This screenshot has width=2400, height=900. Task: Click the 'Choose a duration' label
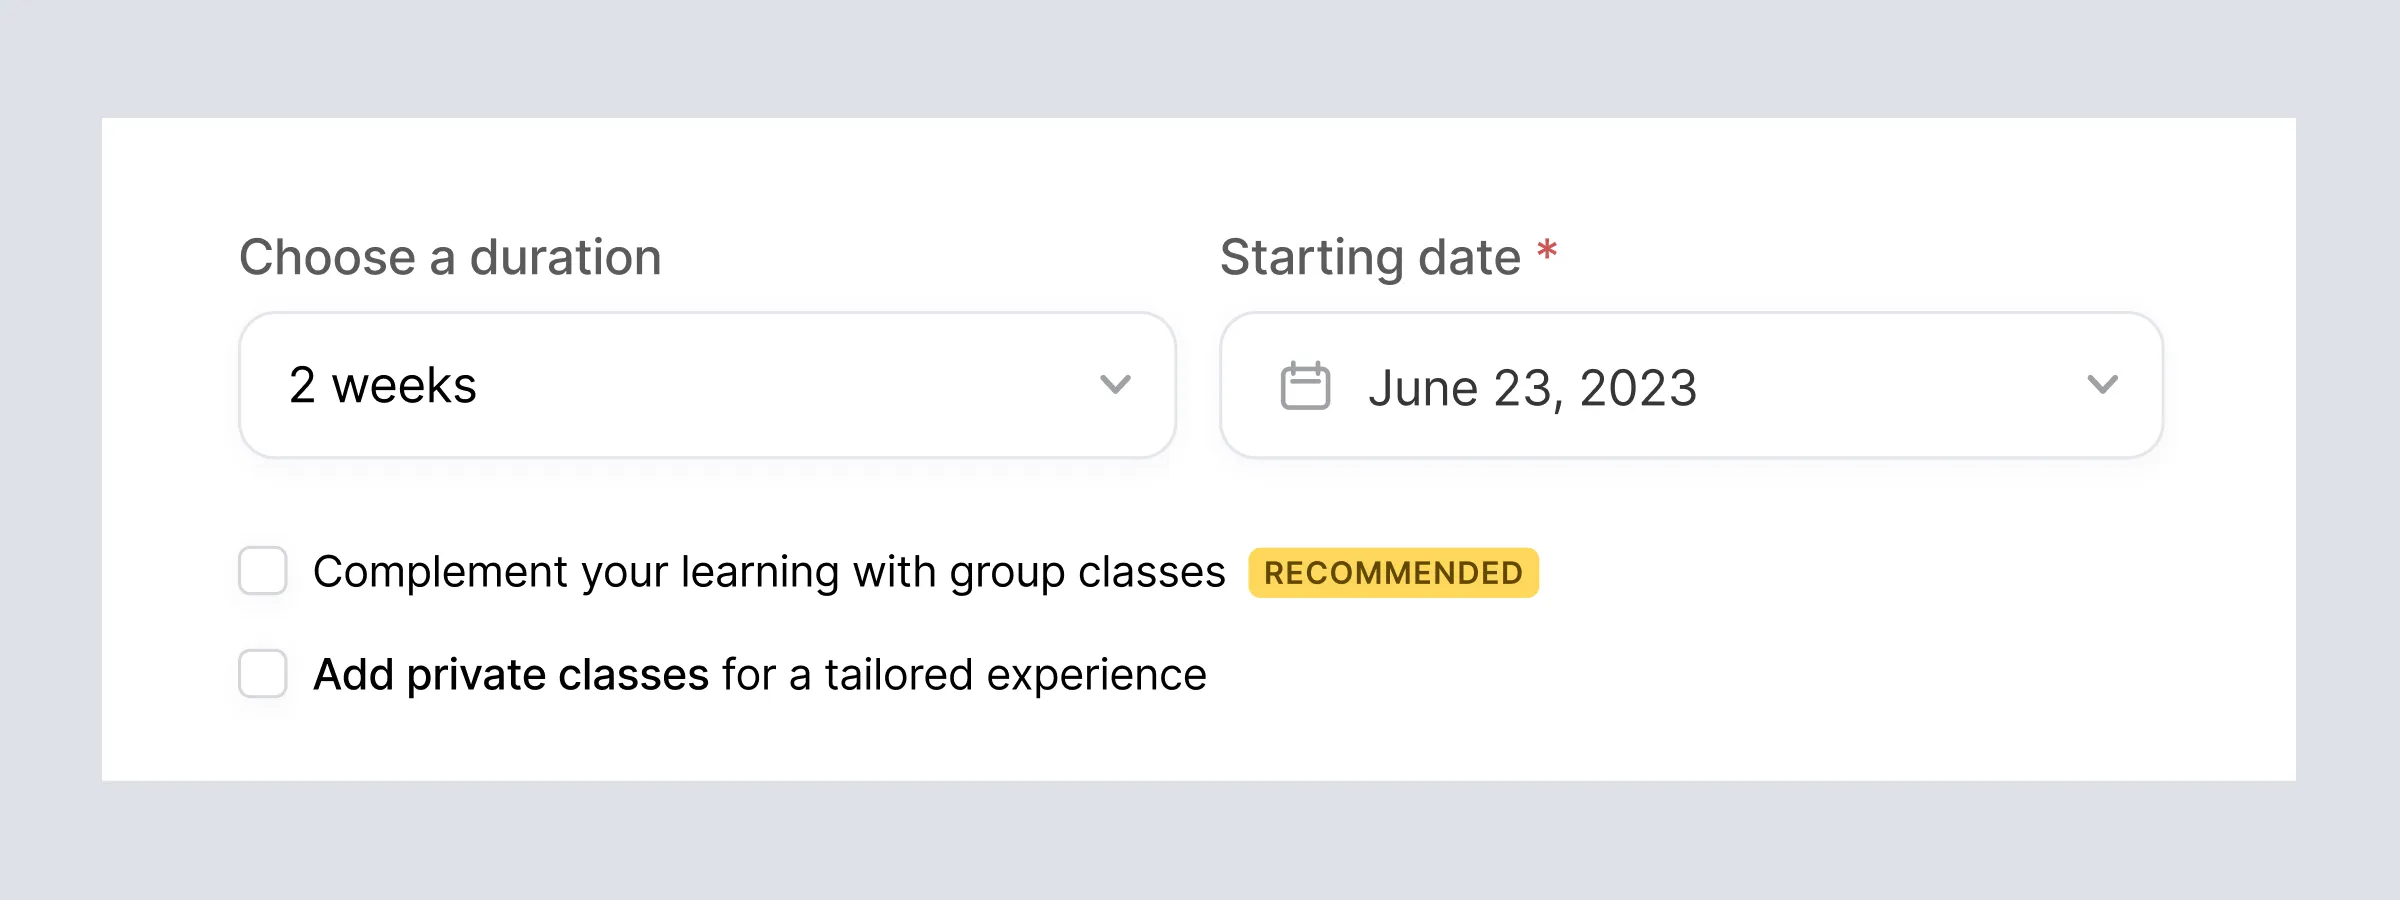(450, 257)
